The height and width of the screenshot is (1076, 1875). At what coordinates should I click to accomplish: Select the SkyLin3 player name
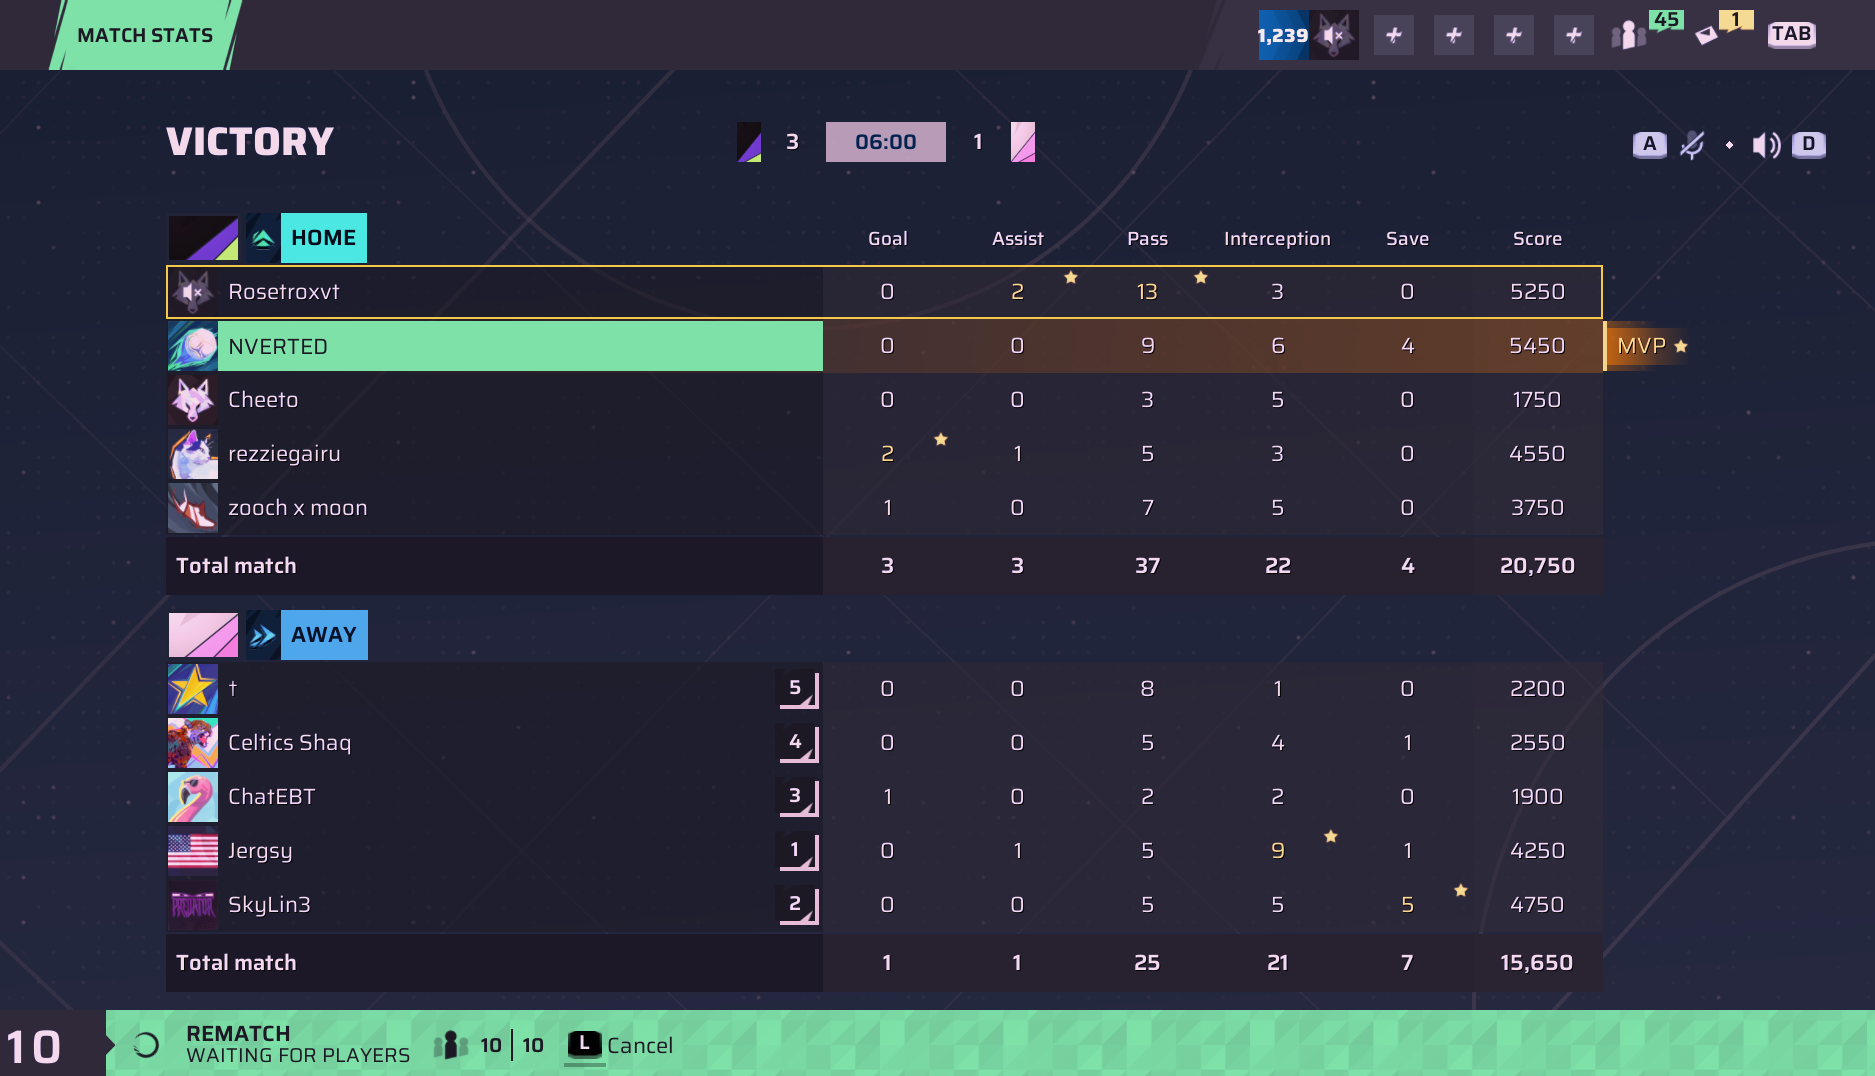269,905
